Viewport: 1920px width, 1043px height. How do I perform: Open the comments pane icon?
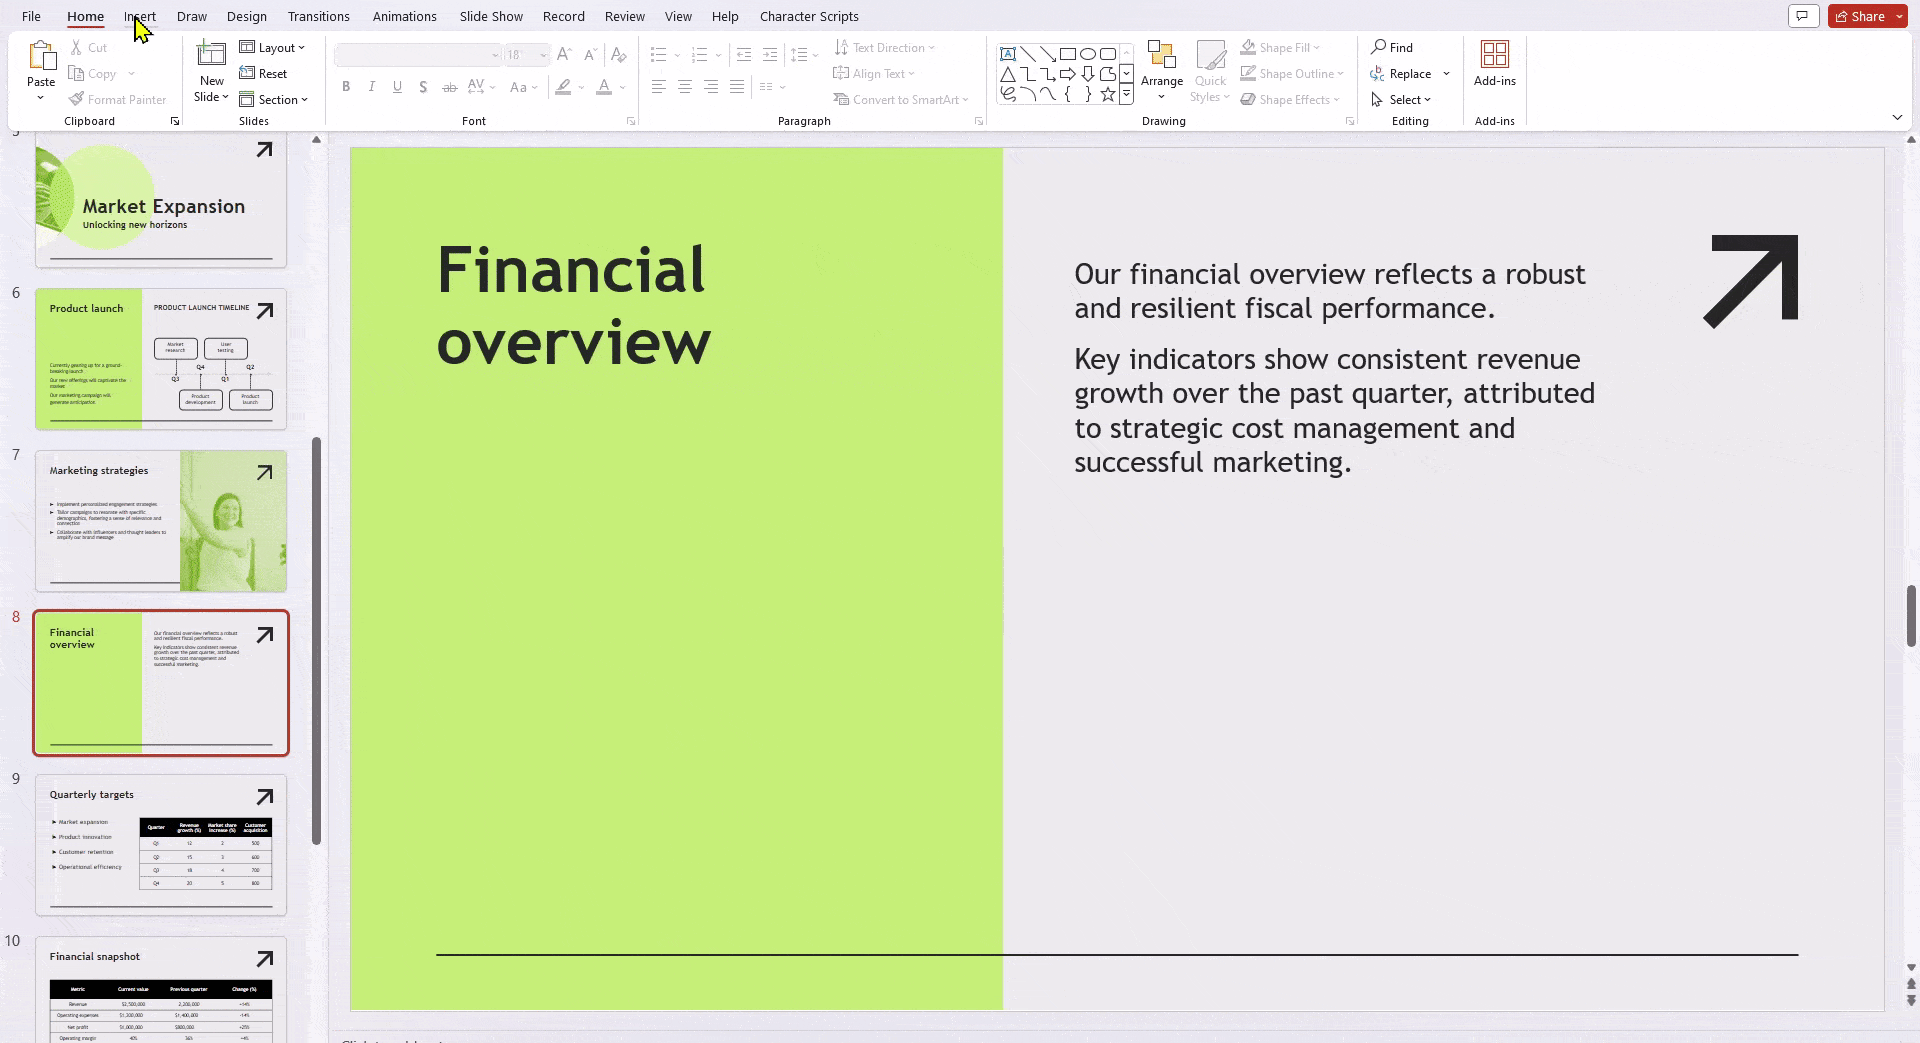[1803, 16]
